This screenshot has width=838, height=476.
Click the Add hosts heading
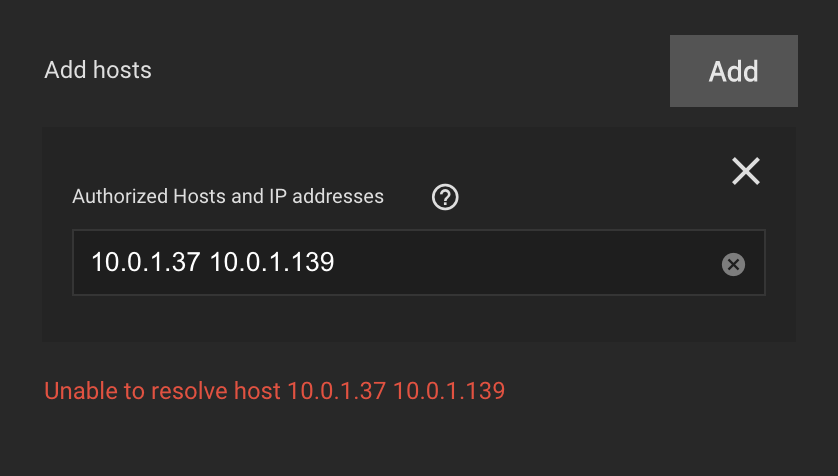[98, 70]
